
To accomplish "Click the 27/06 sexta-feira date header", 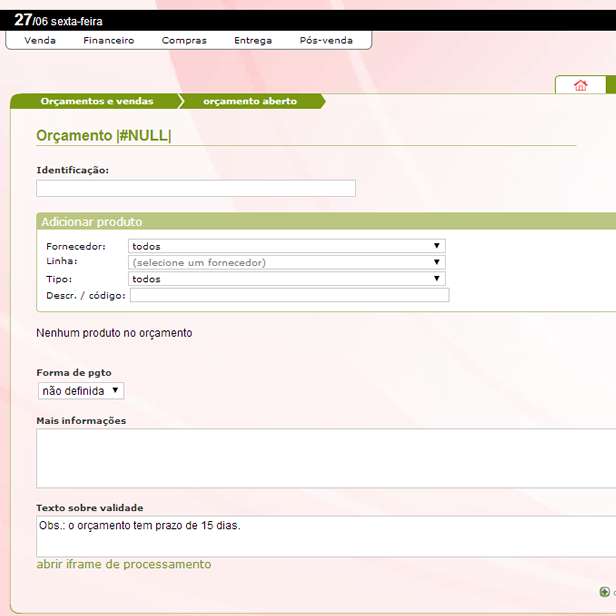I will (x=58, y=20).
